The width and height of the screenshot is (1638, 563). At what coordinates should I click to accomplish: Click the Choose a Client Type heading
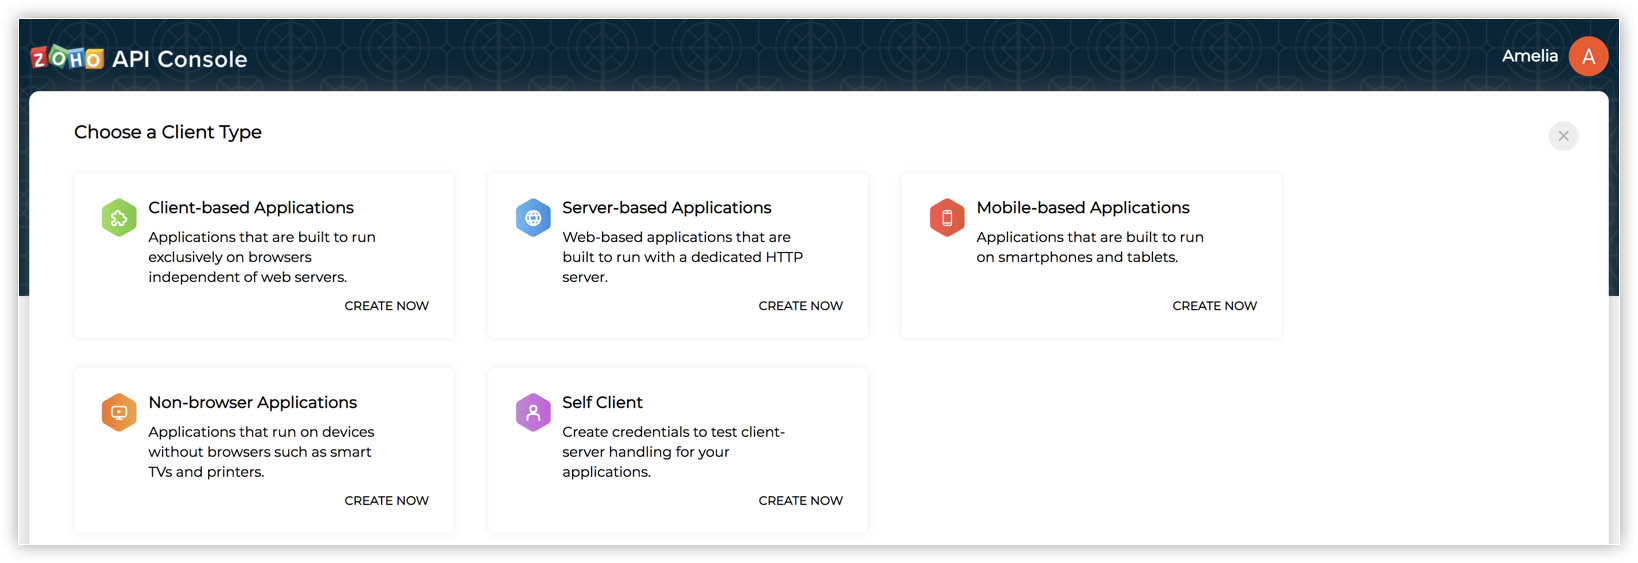[x=168, y=132]
